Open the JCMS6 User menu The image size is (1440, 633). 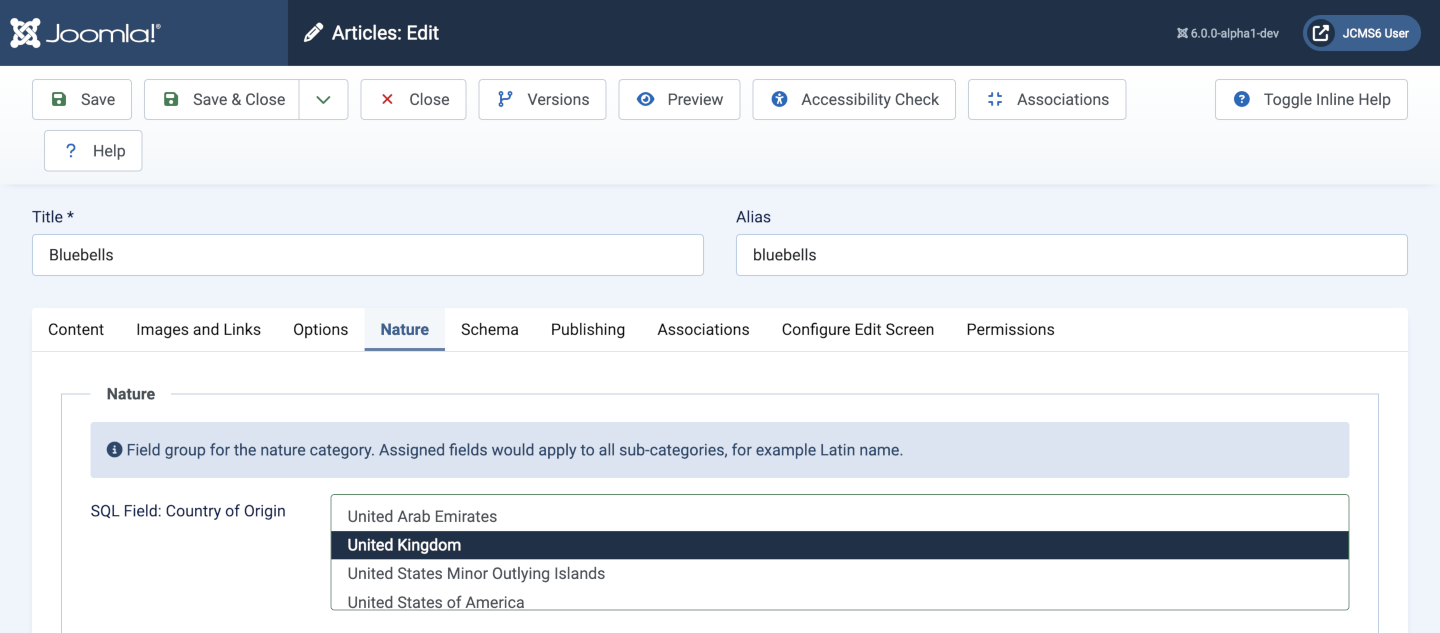(x=1361, y=33)
